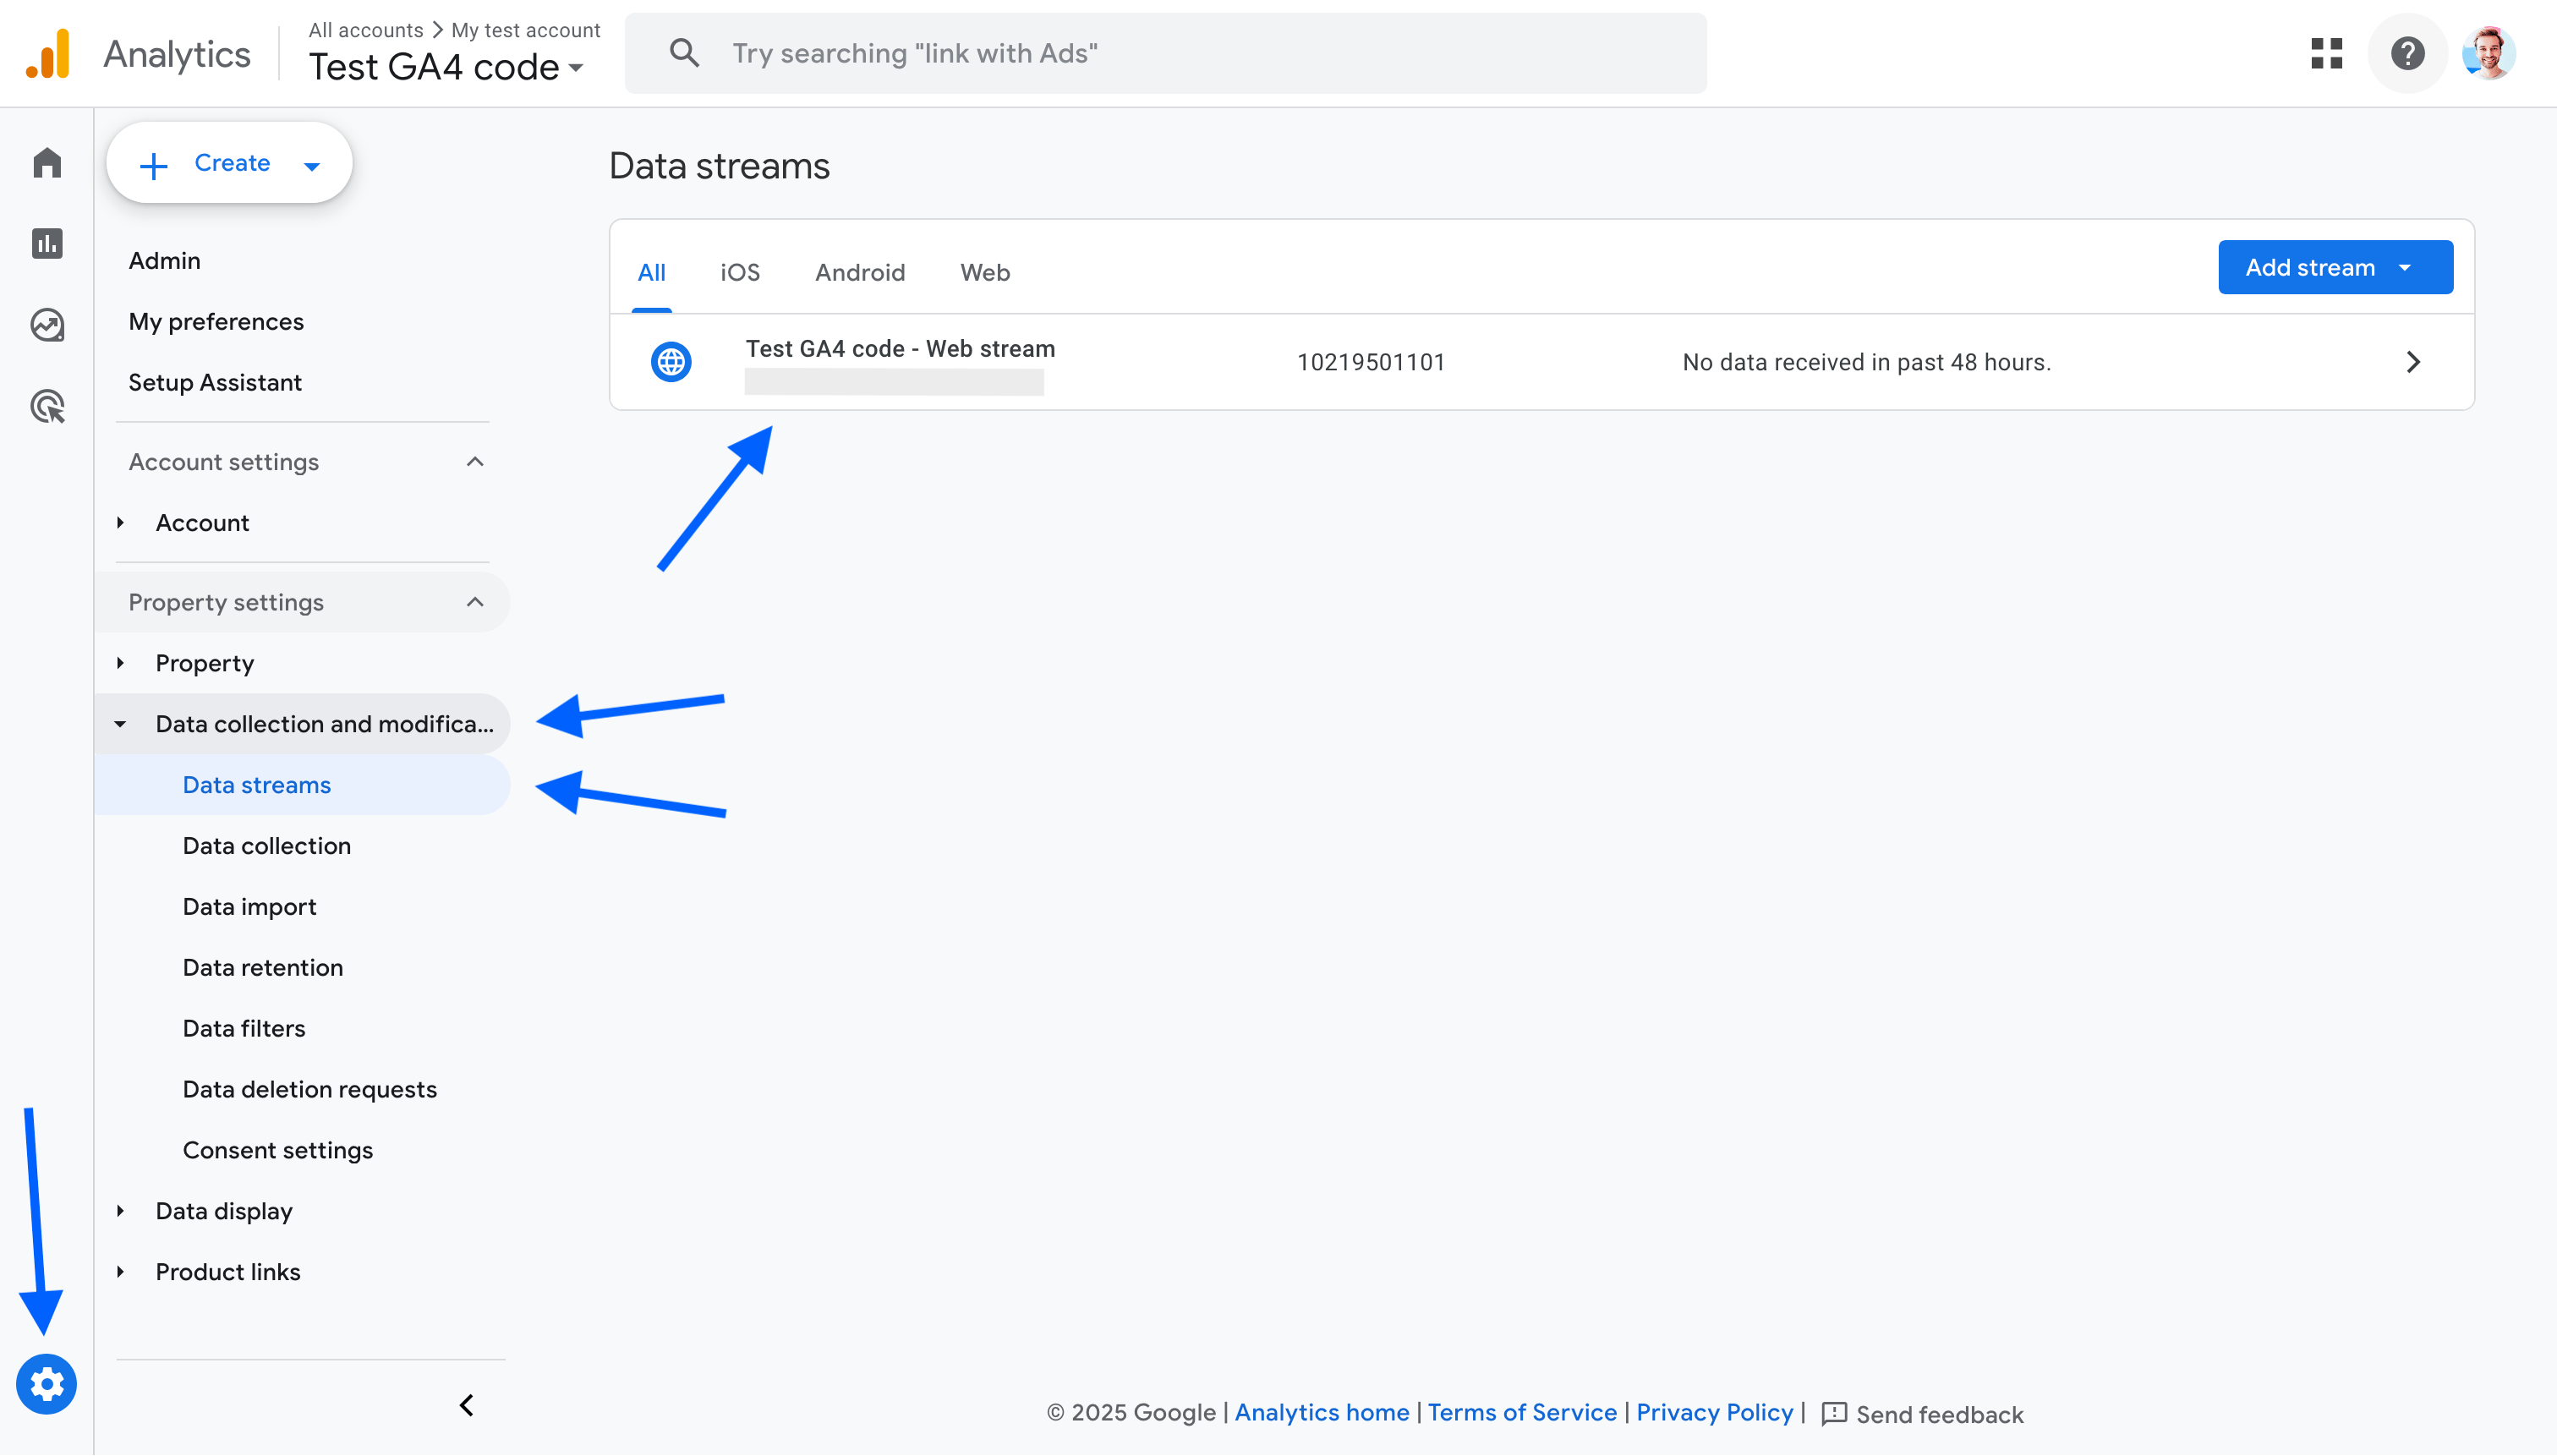
Task: Switch to the Web tab
Action: pos(985,272)
